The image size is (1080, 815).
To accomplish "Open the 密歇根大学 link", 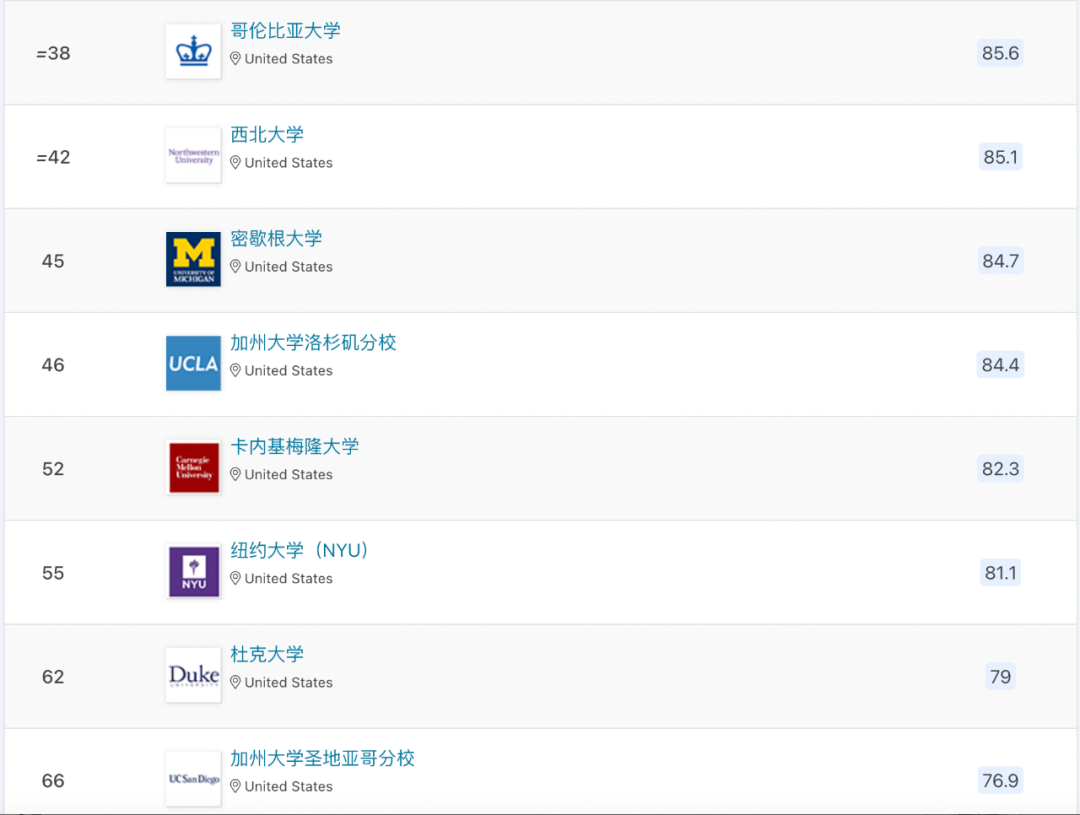I will click(x=276, y=239).
